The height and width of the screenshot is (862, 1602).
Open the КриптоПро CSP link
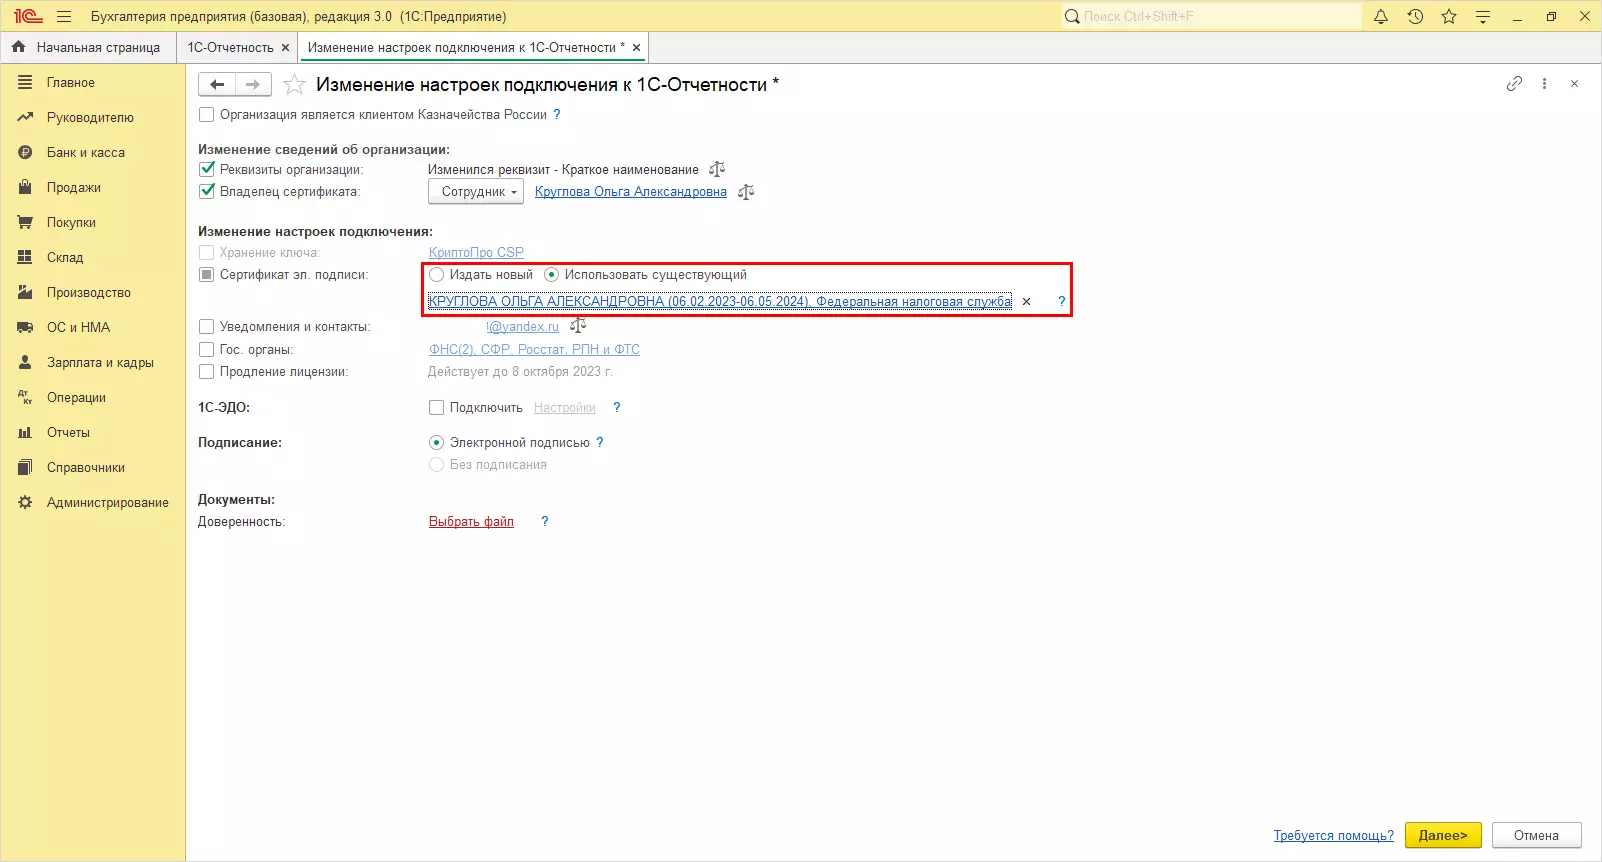coord(476,252)
